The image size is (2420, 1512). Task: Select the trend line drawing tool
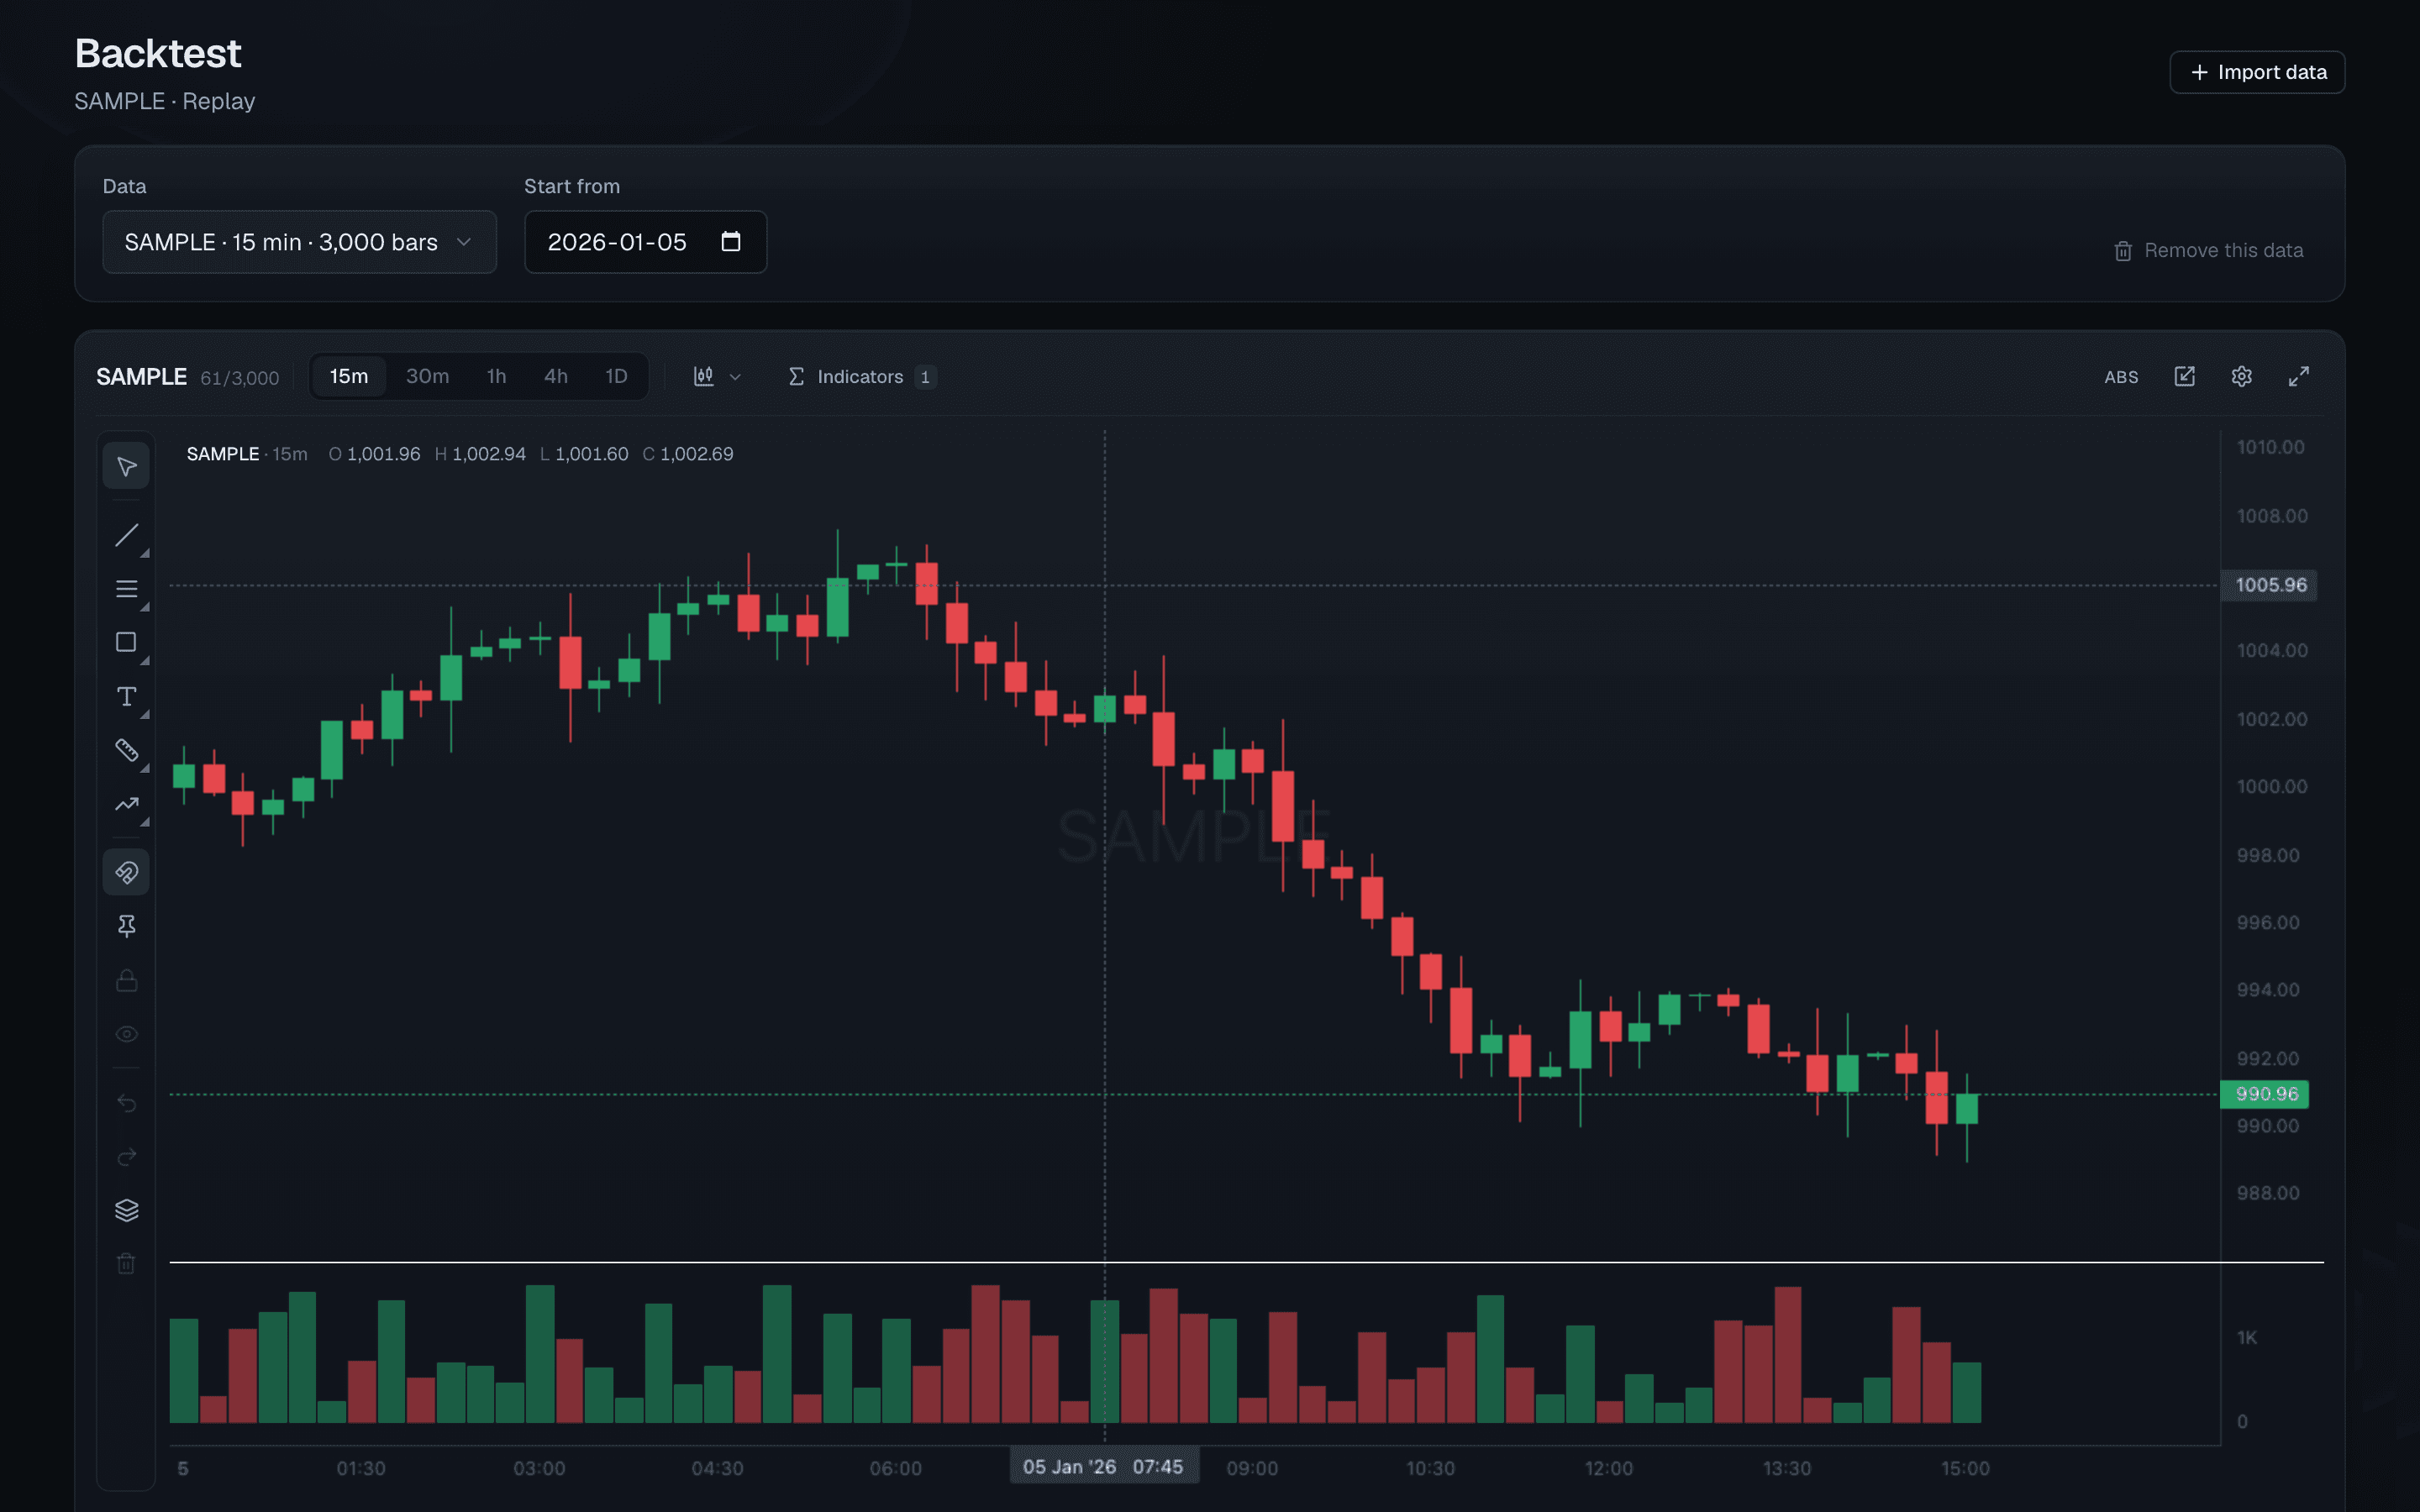click(126, 535)
